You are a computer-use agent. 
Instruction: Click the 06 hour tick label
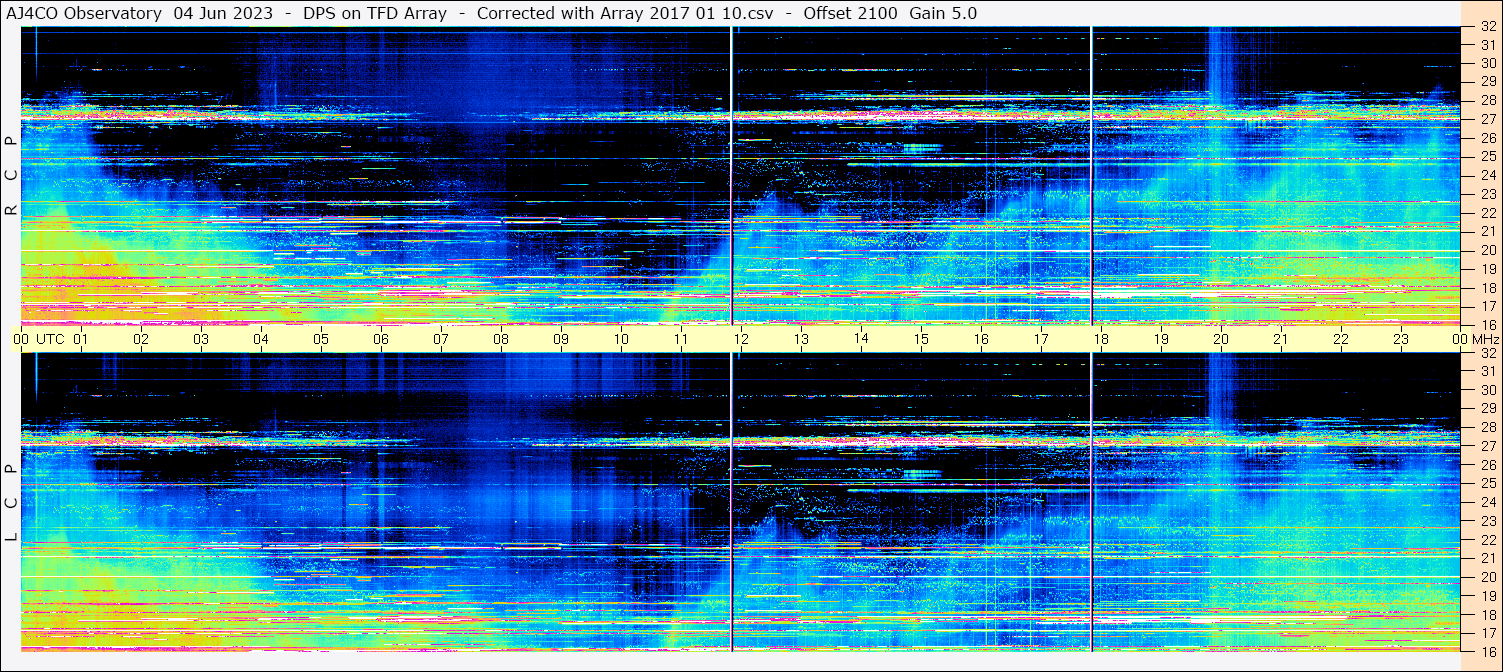[381, 339]
